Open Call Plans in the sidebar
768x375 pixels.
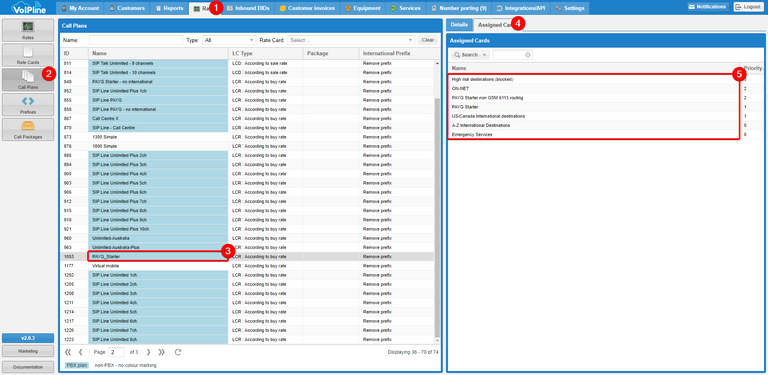(x=28, y=80)
